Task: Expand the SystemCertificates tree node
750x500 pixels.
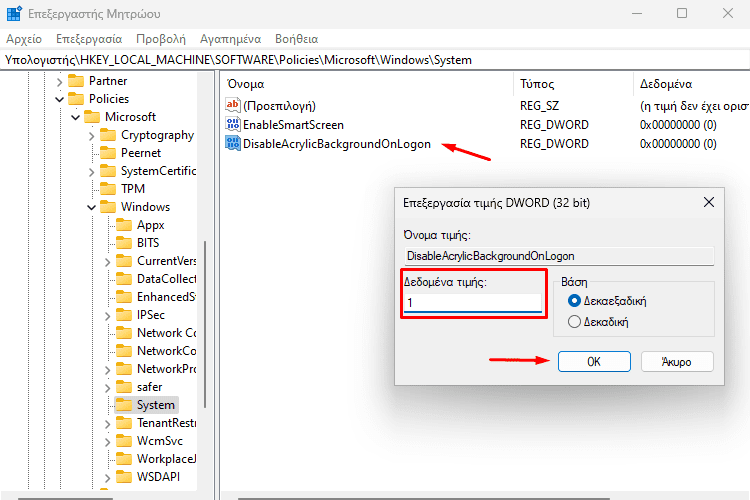Action: (x=92, y=172)
